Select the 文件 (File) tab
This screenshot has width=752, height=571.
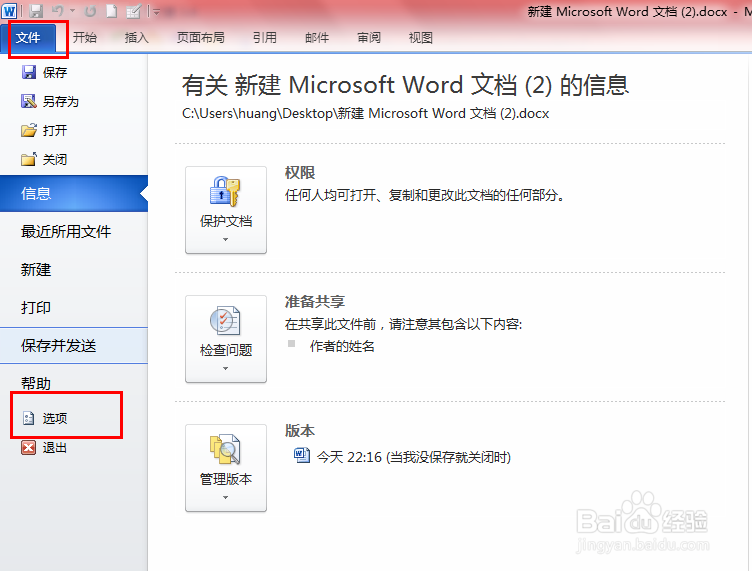[x=28, y=37]
